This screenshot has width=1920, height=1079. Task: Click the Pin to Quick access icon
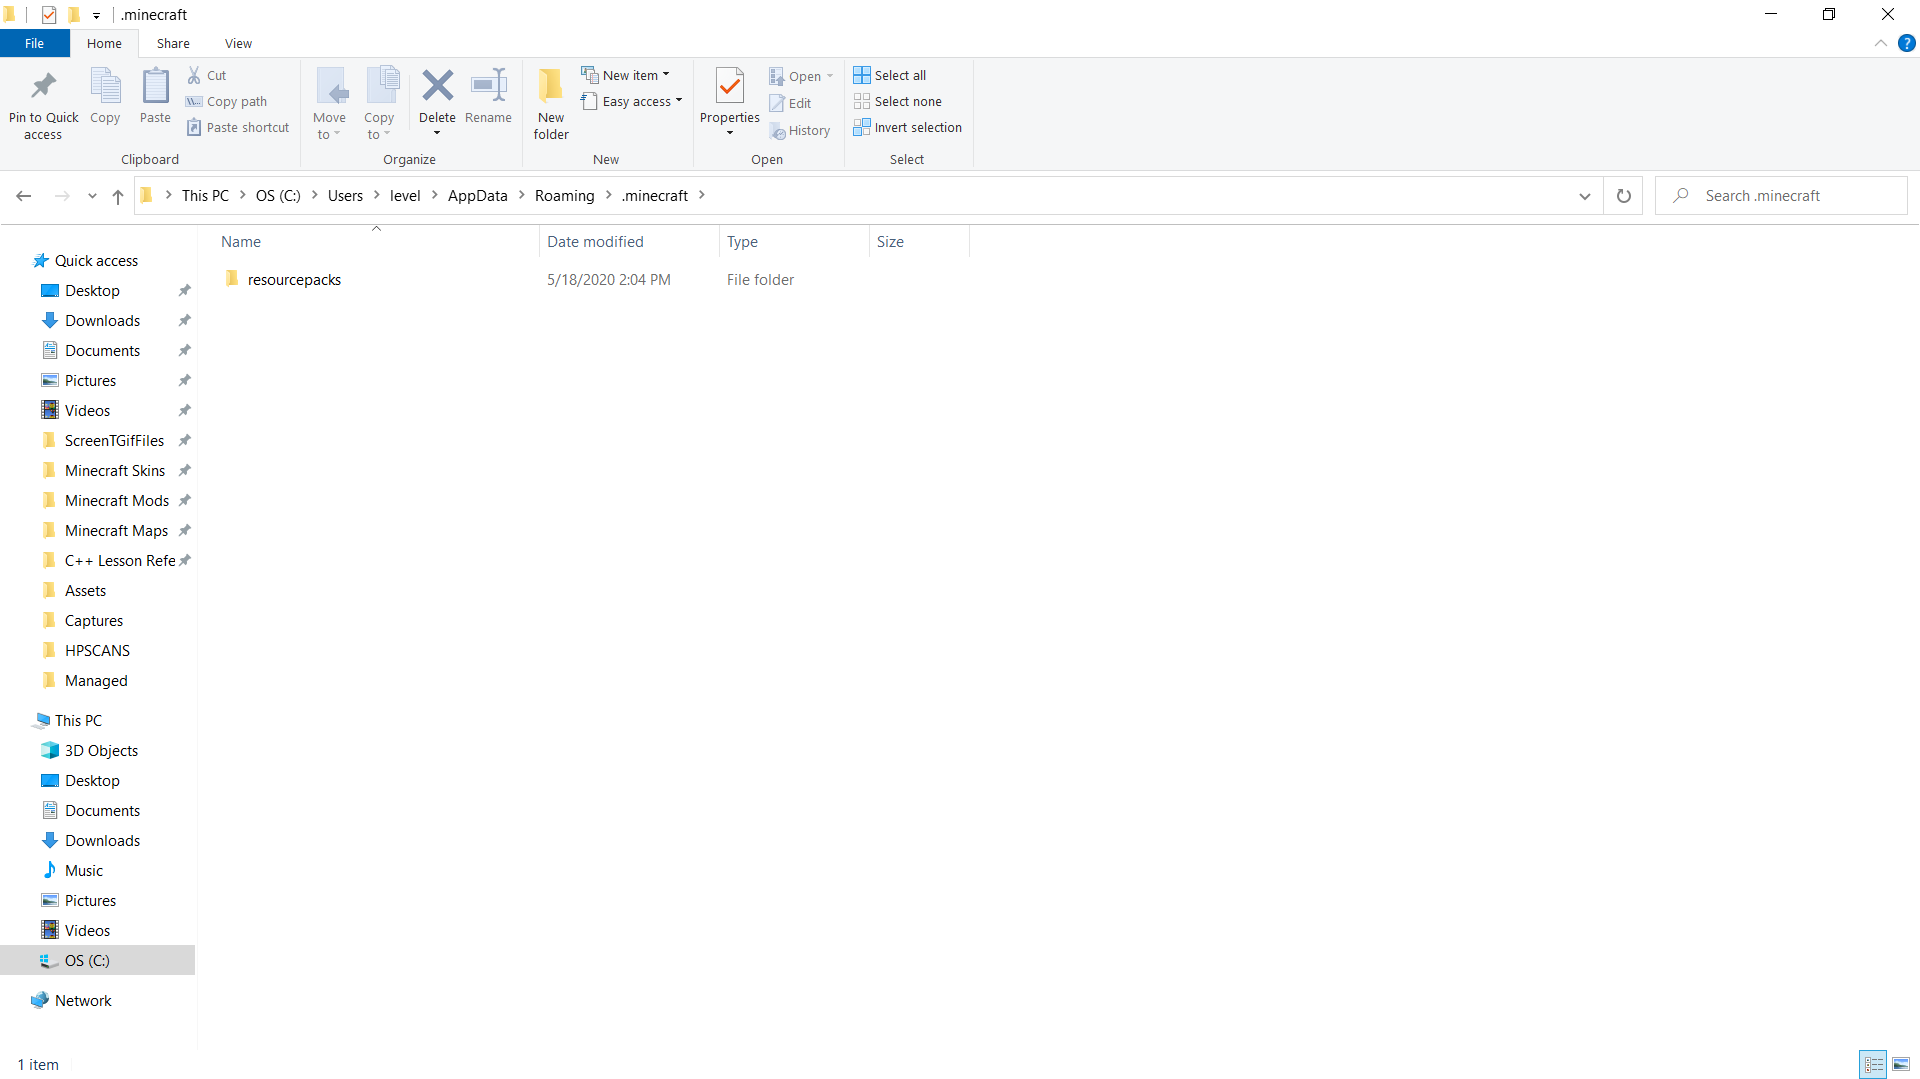point(43,86)
